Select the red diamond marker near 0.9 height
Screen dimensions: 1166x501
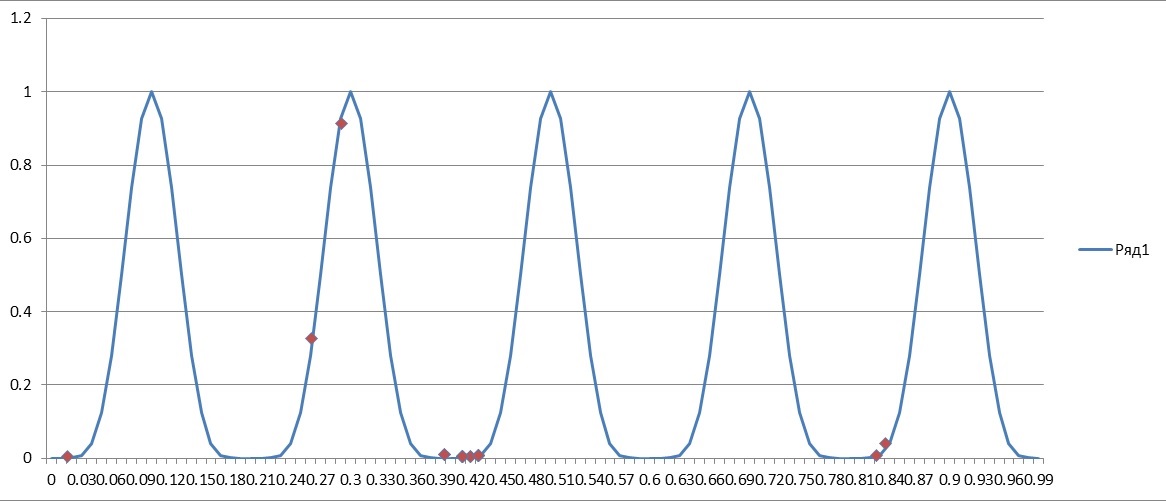tap(341, 123)
